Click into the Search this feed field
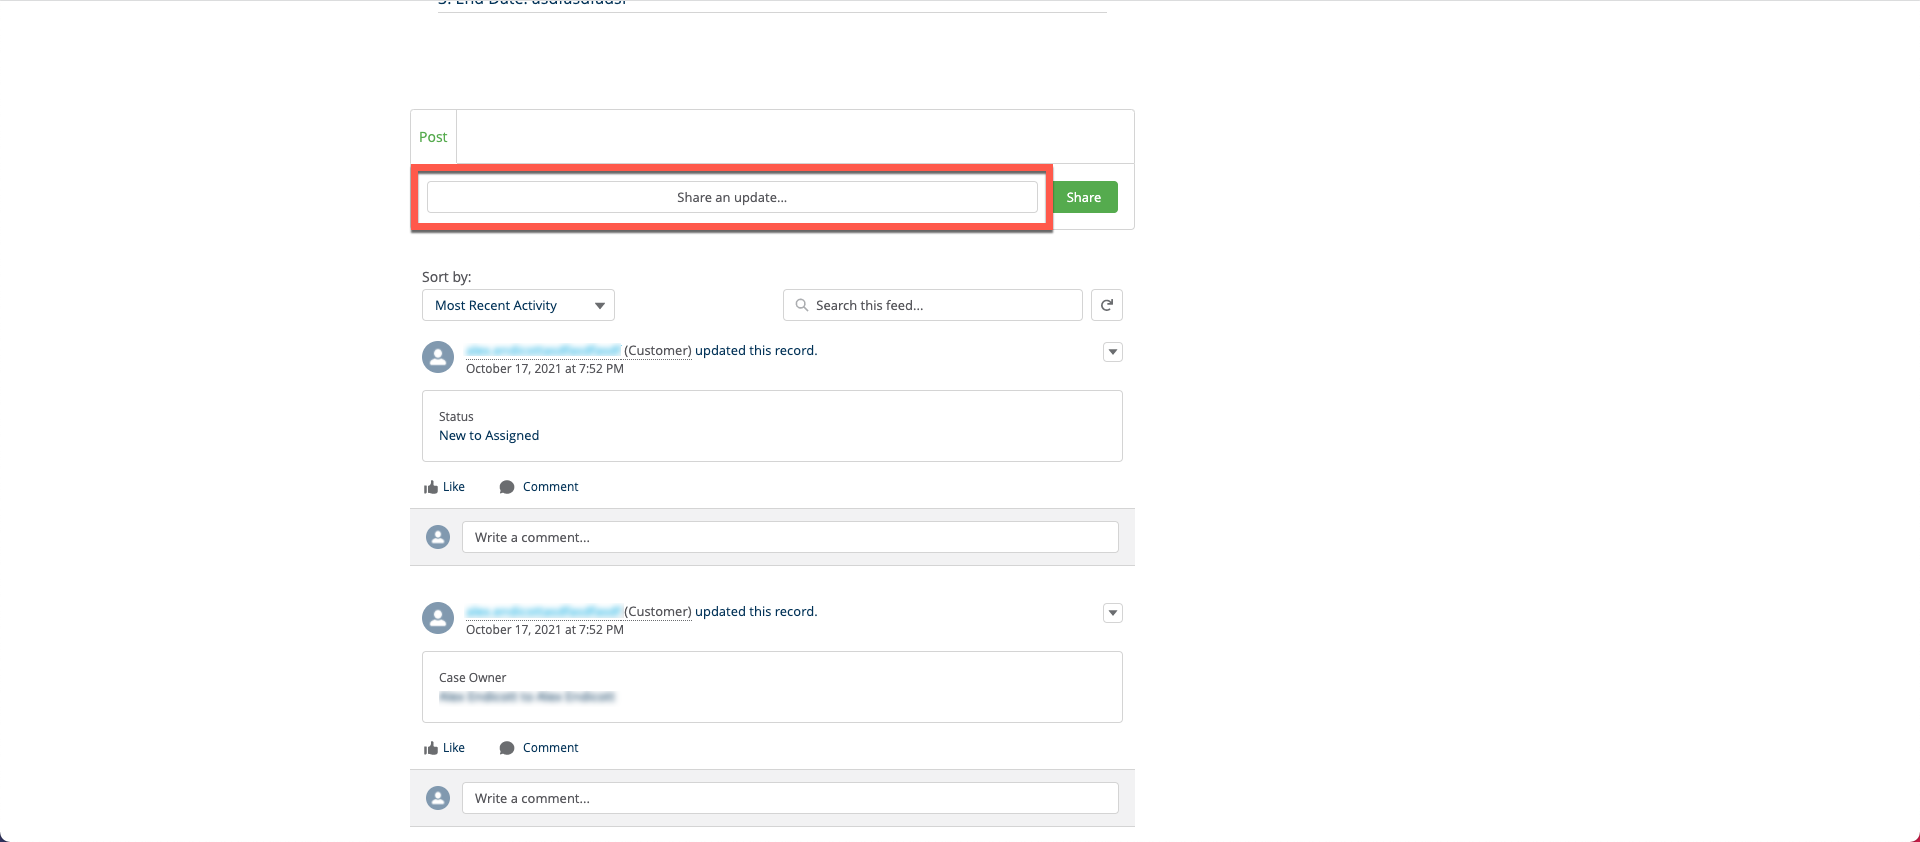The width and height of the screenshot is (1920, 842). [940, 305]
